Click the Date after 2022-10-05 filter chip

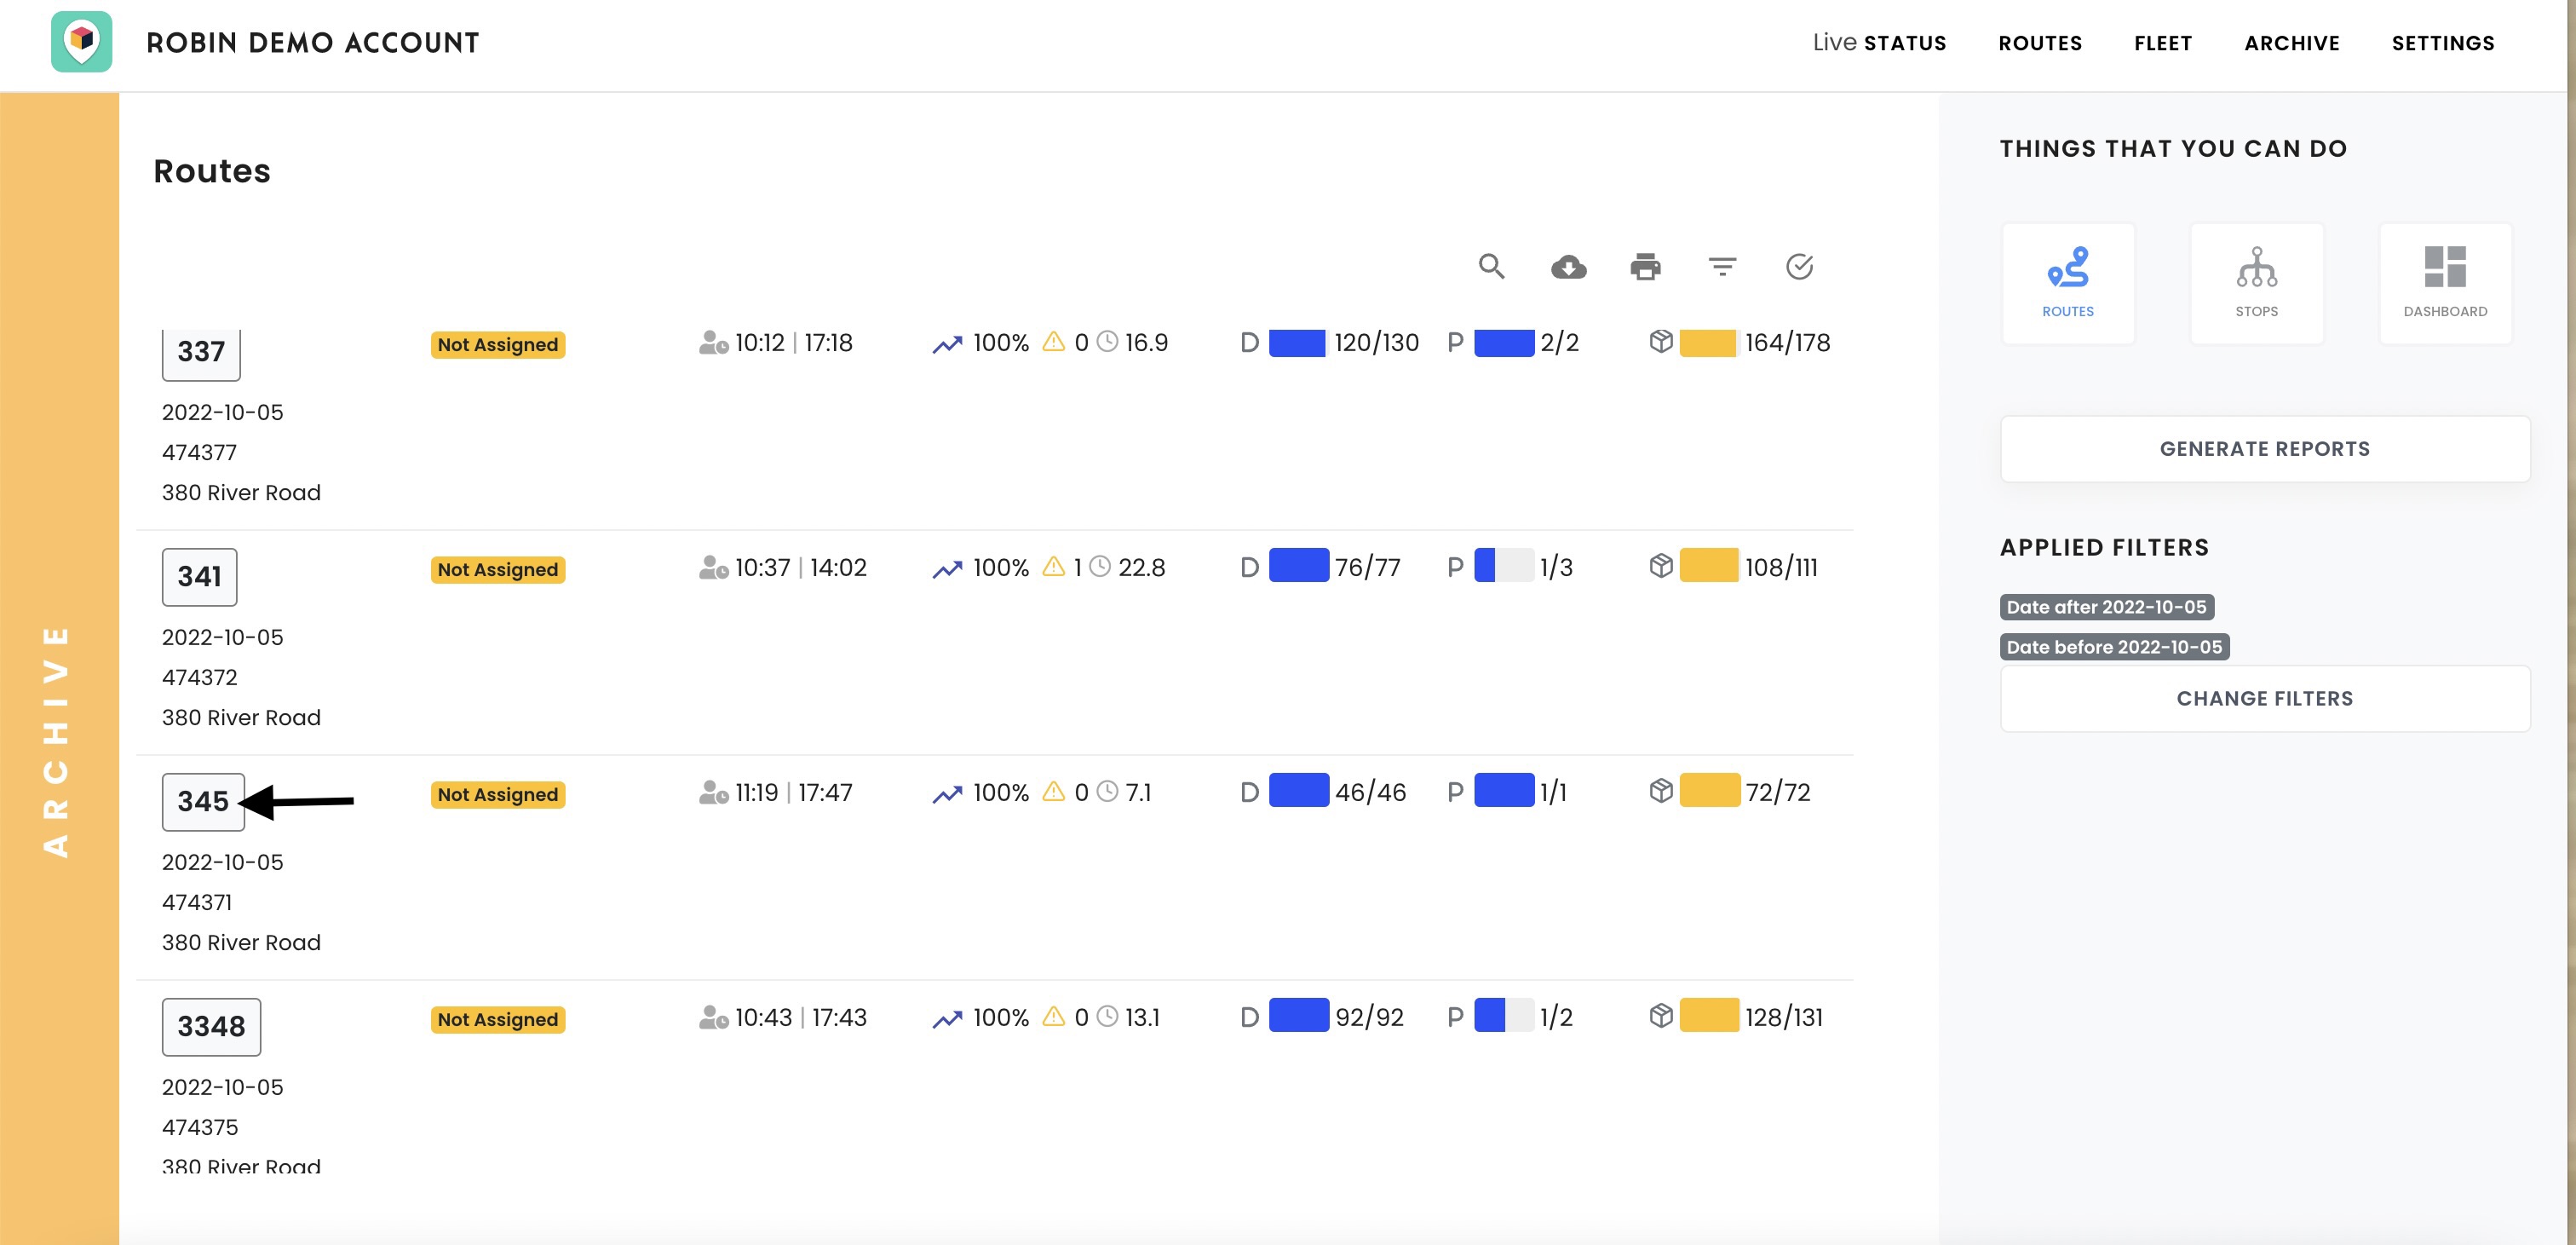2106,607
